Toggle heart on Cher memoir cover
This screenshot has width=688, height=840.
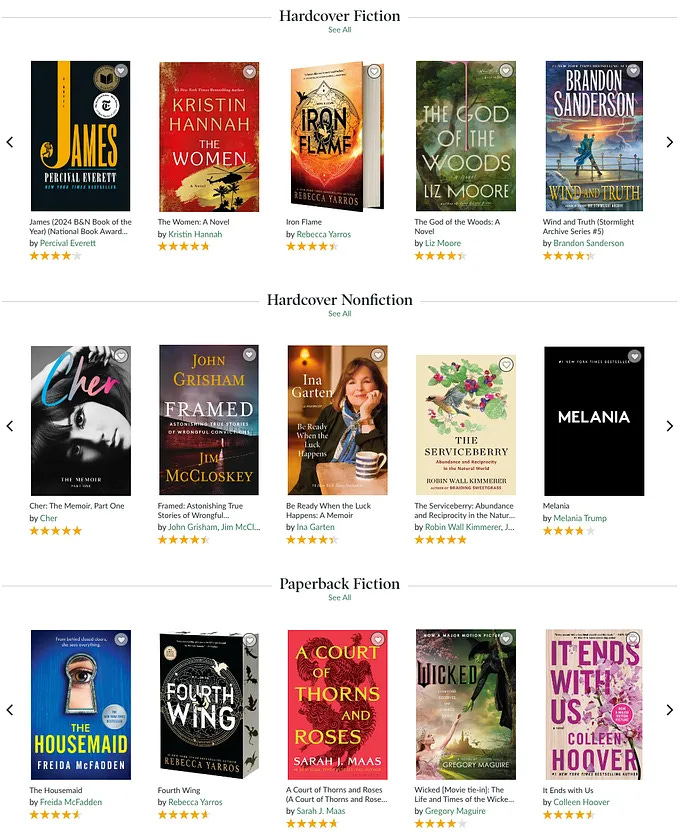click(122, 356)
